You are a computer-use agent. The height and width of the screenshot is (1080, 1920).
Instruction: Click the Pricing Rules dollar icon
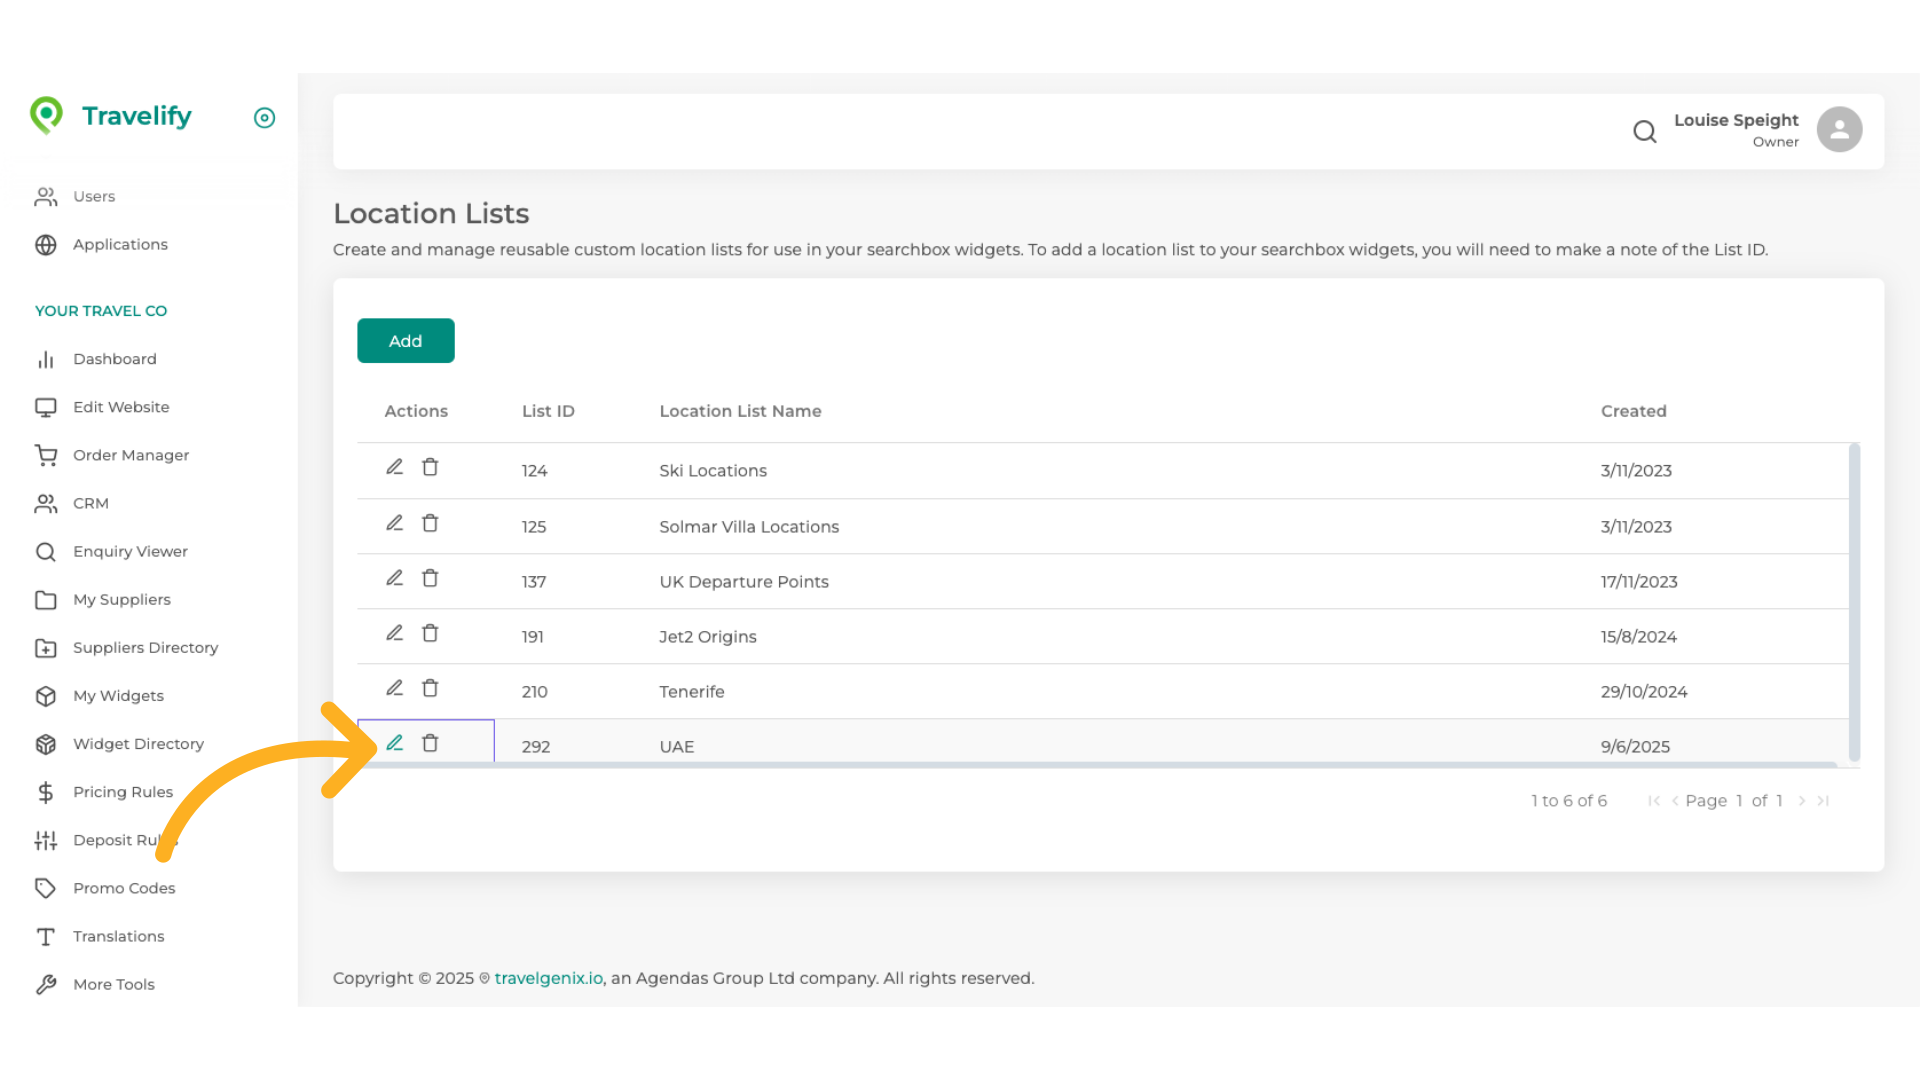coord(46,792)
